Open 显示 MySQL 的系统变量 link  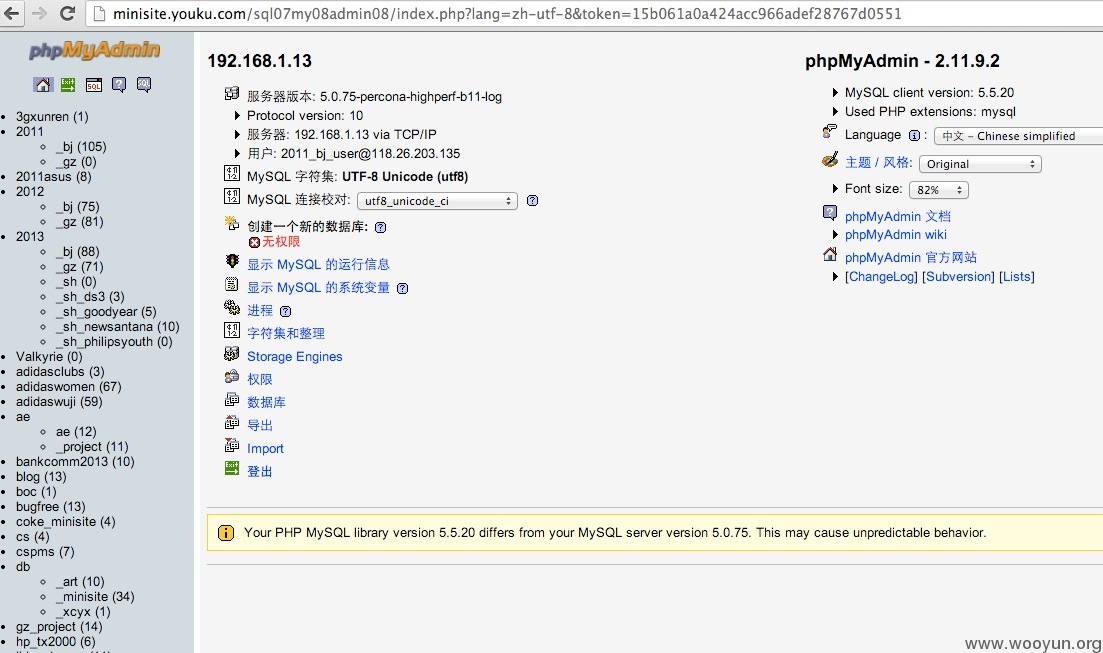point(318,288)
